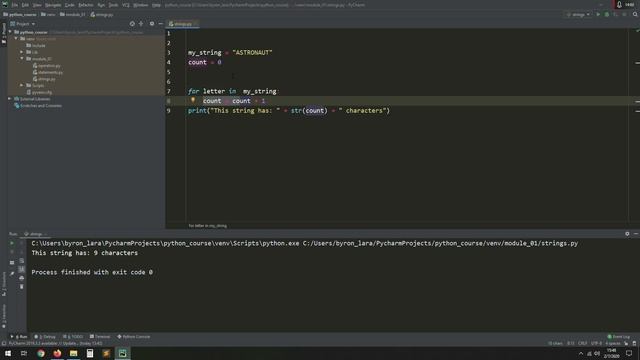Open the Window menu
This screenshot has width=640, height=360.
(141, 5)
